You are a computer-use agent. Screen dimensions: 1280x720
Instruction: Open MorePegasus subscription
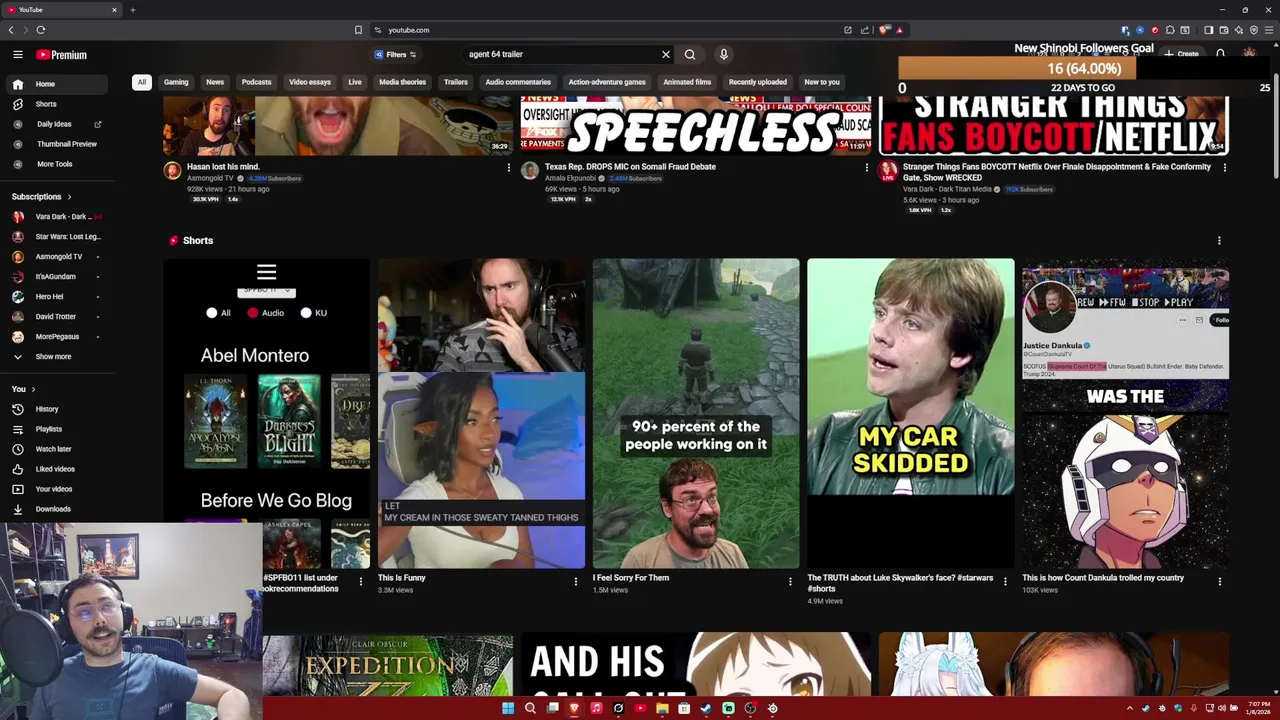tap(58, 337)
